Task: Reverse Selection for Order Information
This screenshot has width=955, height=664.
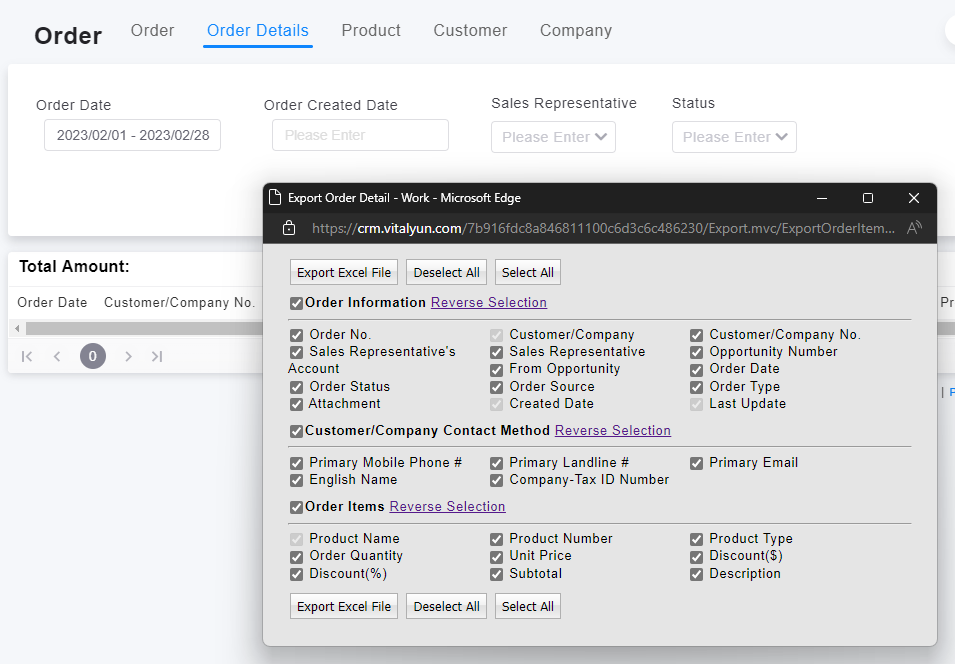Action: (488, 302)
